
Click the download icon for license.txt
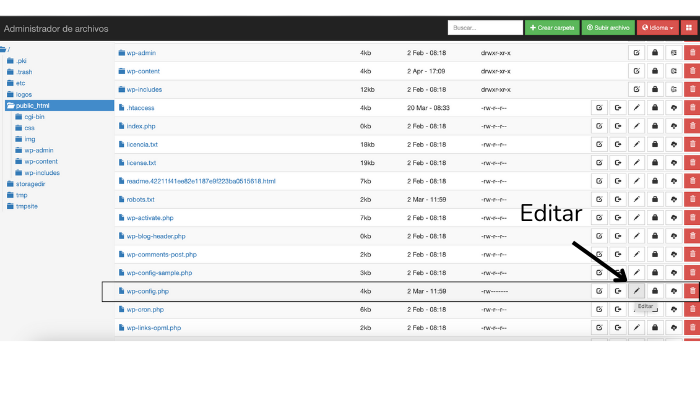coord(674,163)
